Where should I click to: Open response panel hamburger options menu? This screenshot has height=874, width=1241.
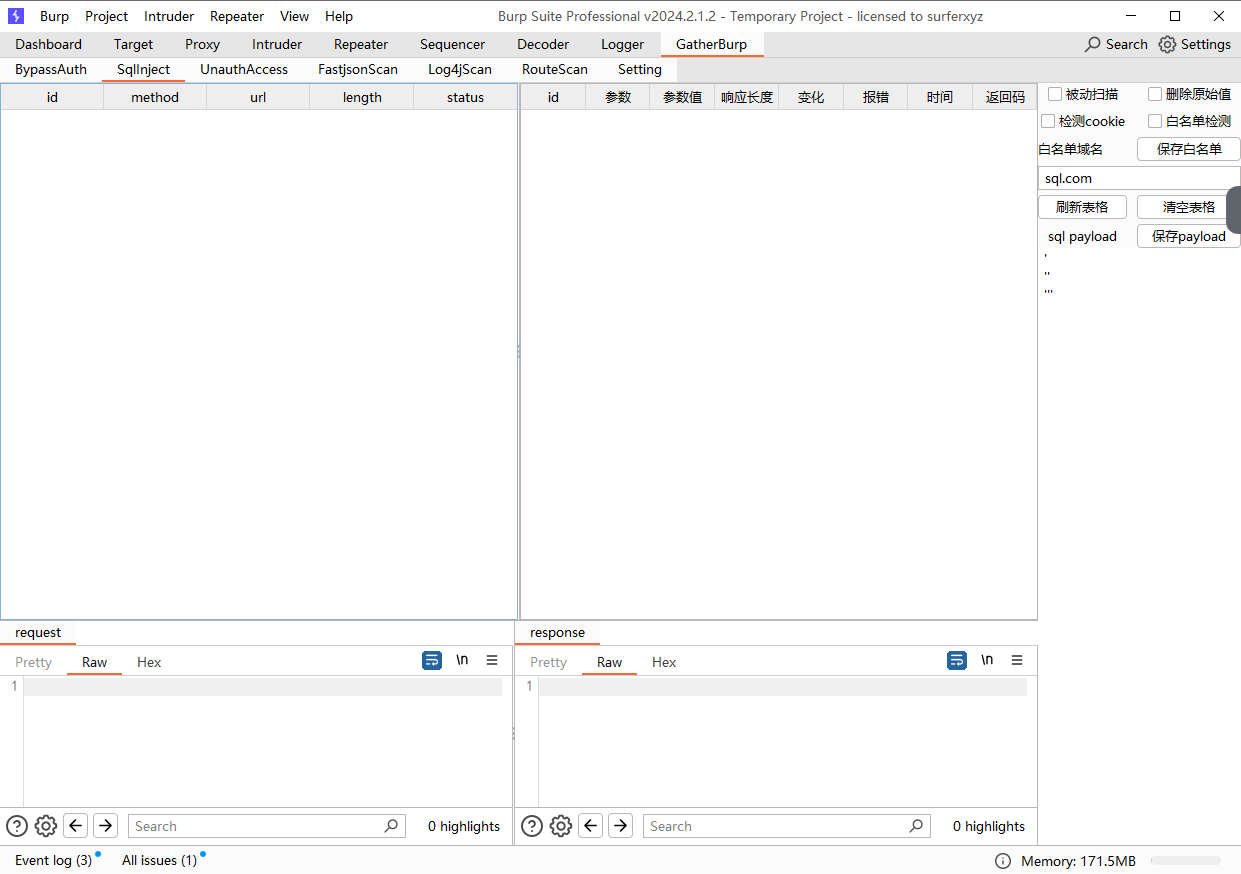point(1017,660)
